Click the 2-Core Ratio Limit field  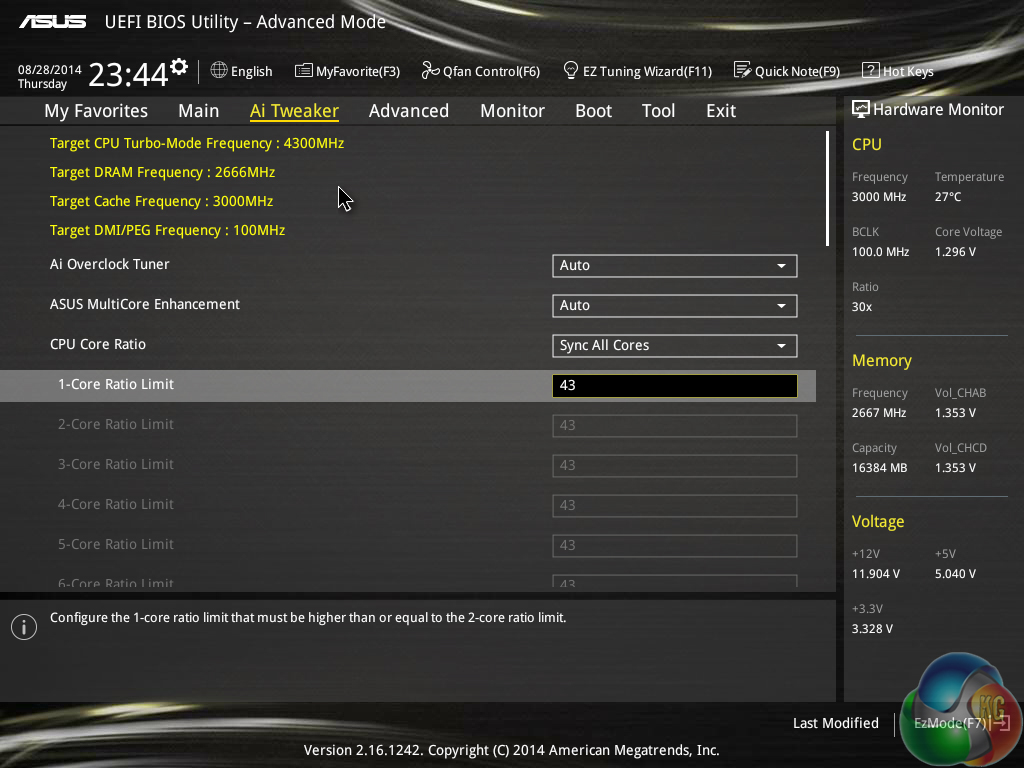tap(675, 426)
